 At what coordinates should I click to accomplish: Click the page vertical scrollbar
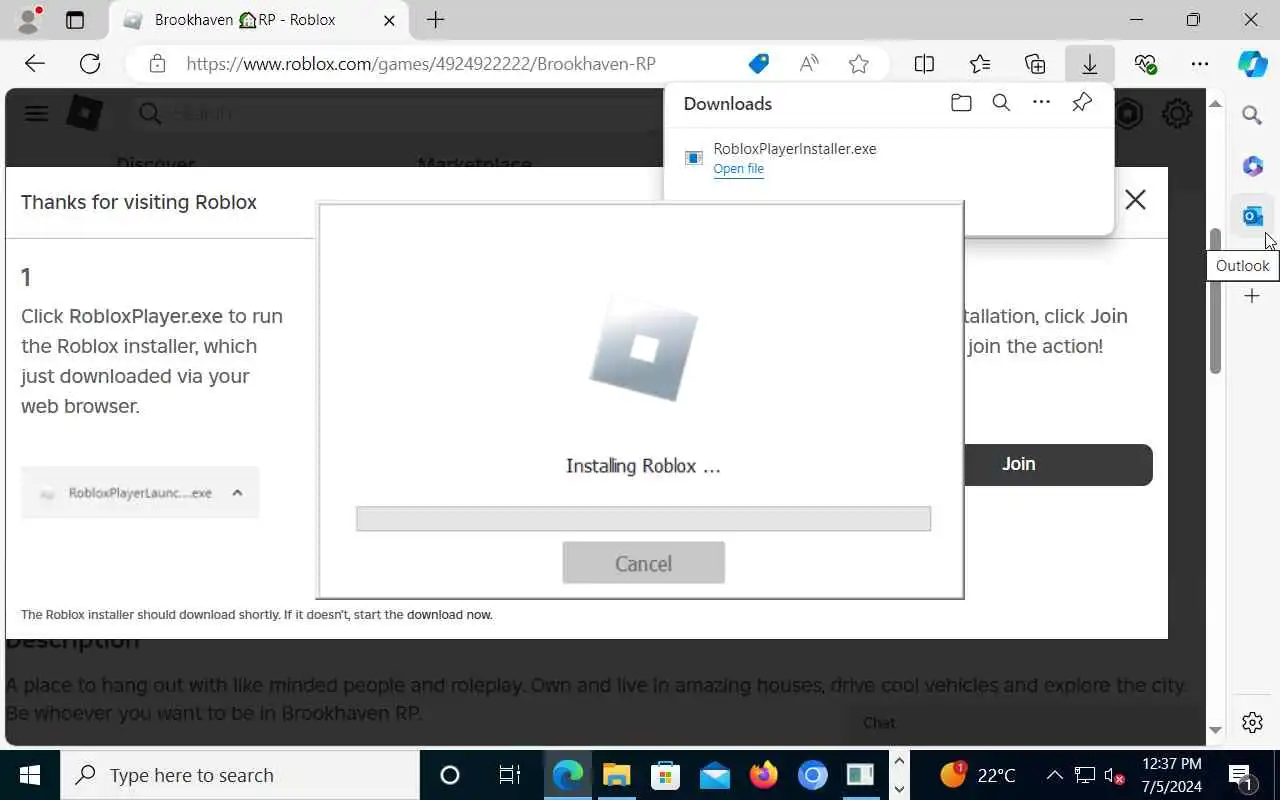point(1216,300)
